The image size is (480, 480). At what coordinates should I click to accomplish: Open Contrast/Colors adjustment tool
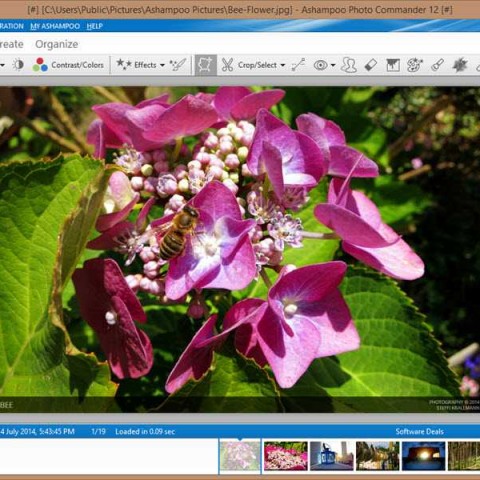68,65
